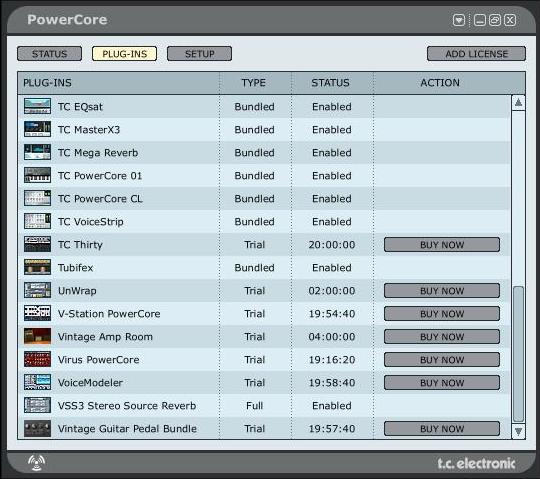Switch to the STATUS tab
The image size is (540, 479).
[50, 54]
